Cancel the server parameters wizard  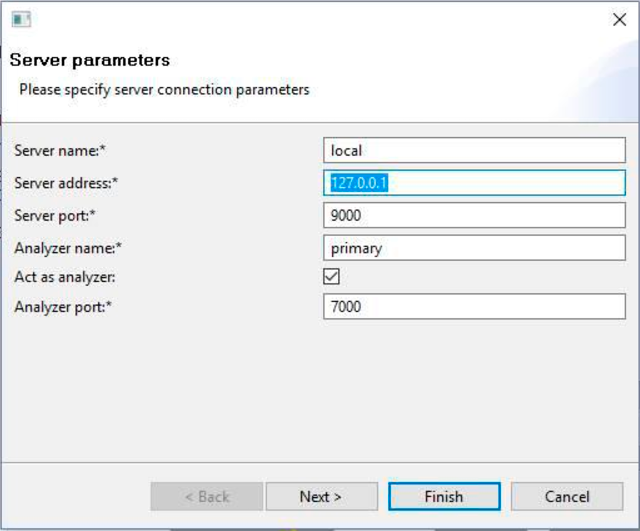coord(567,496)
